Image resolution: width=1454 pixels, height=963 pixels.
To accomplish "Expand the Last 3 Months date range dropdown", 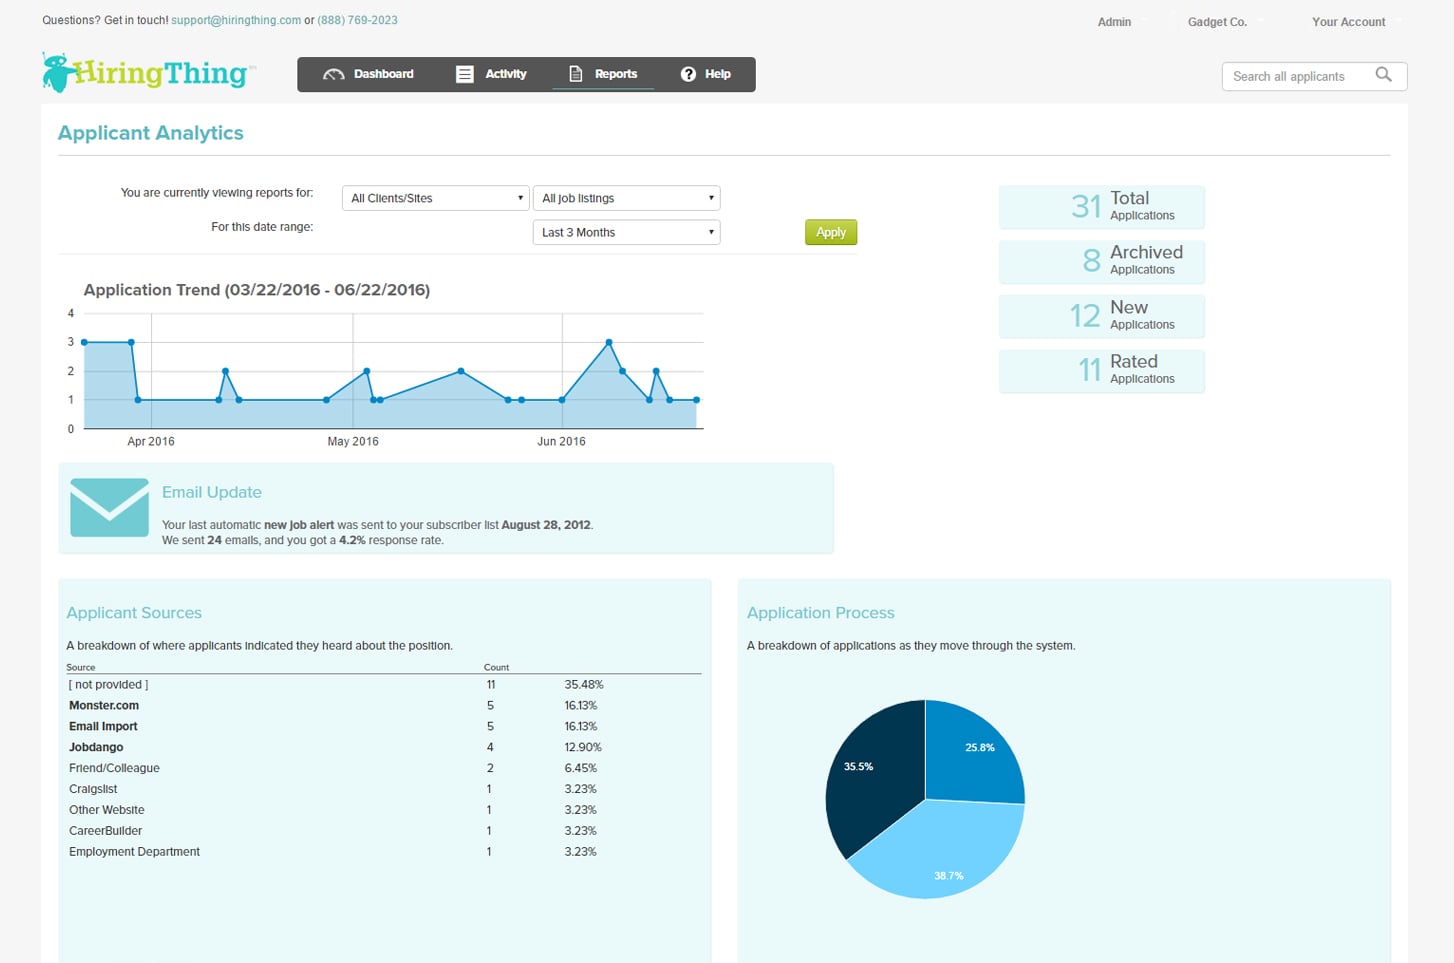I will (x=626, y=232).
